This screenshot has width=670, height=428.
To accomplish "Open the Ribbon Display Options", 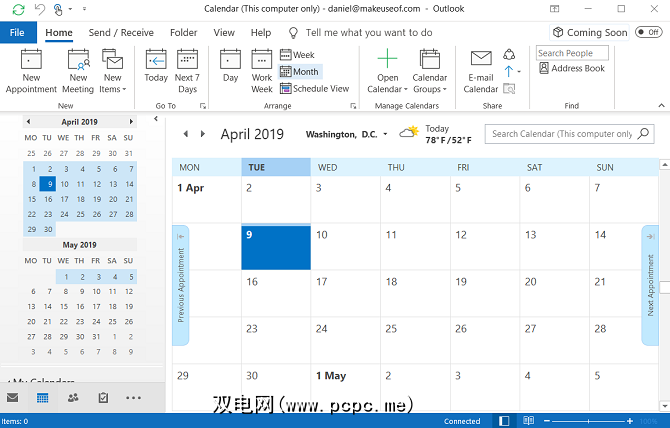I will pos(555,9).
